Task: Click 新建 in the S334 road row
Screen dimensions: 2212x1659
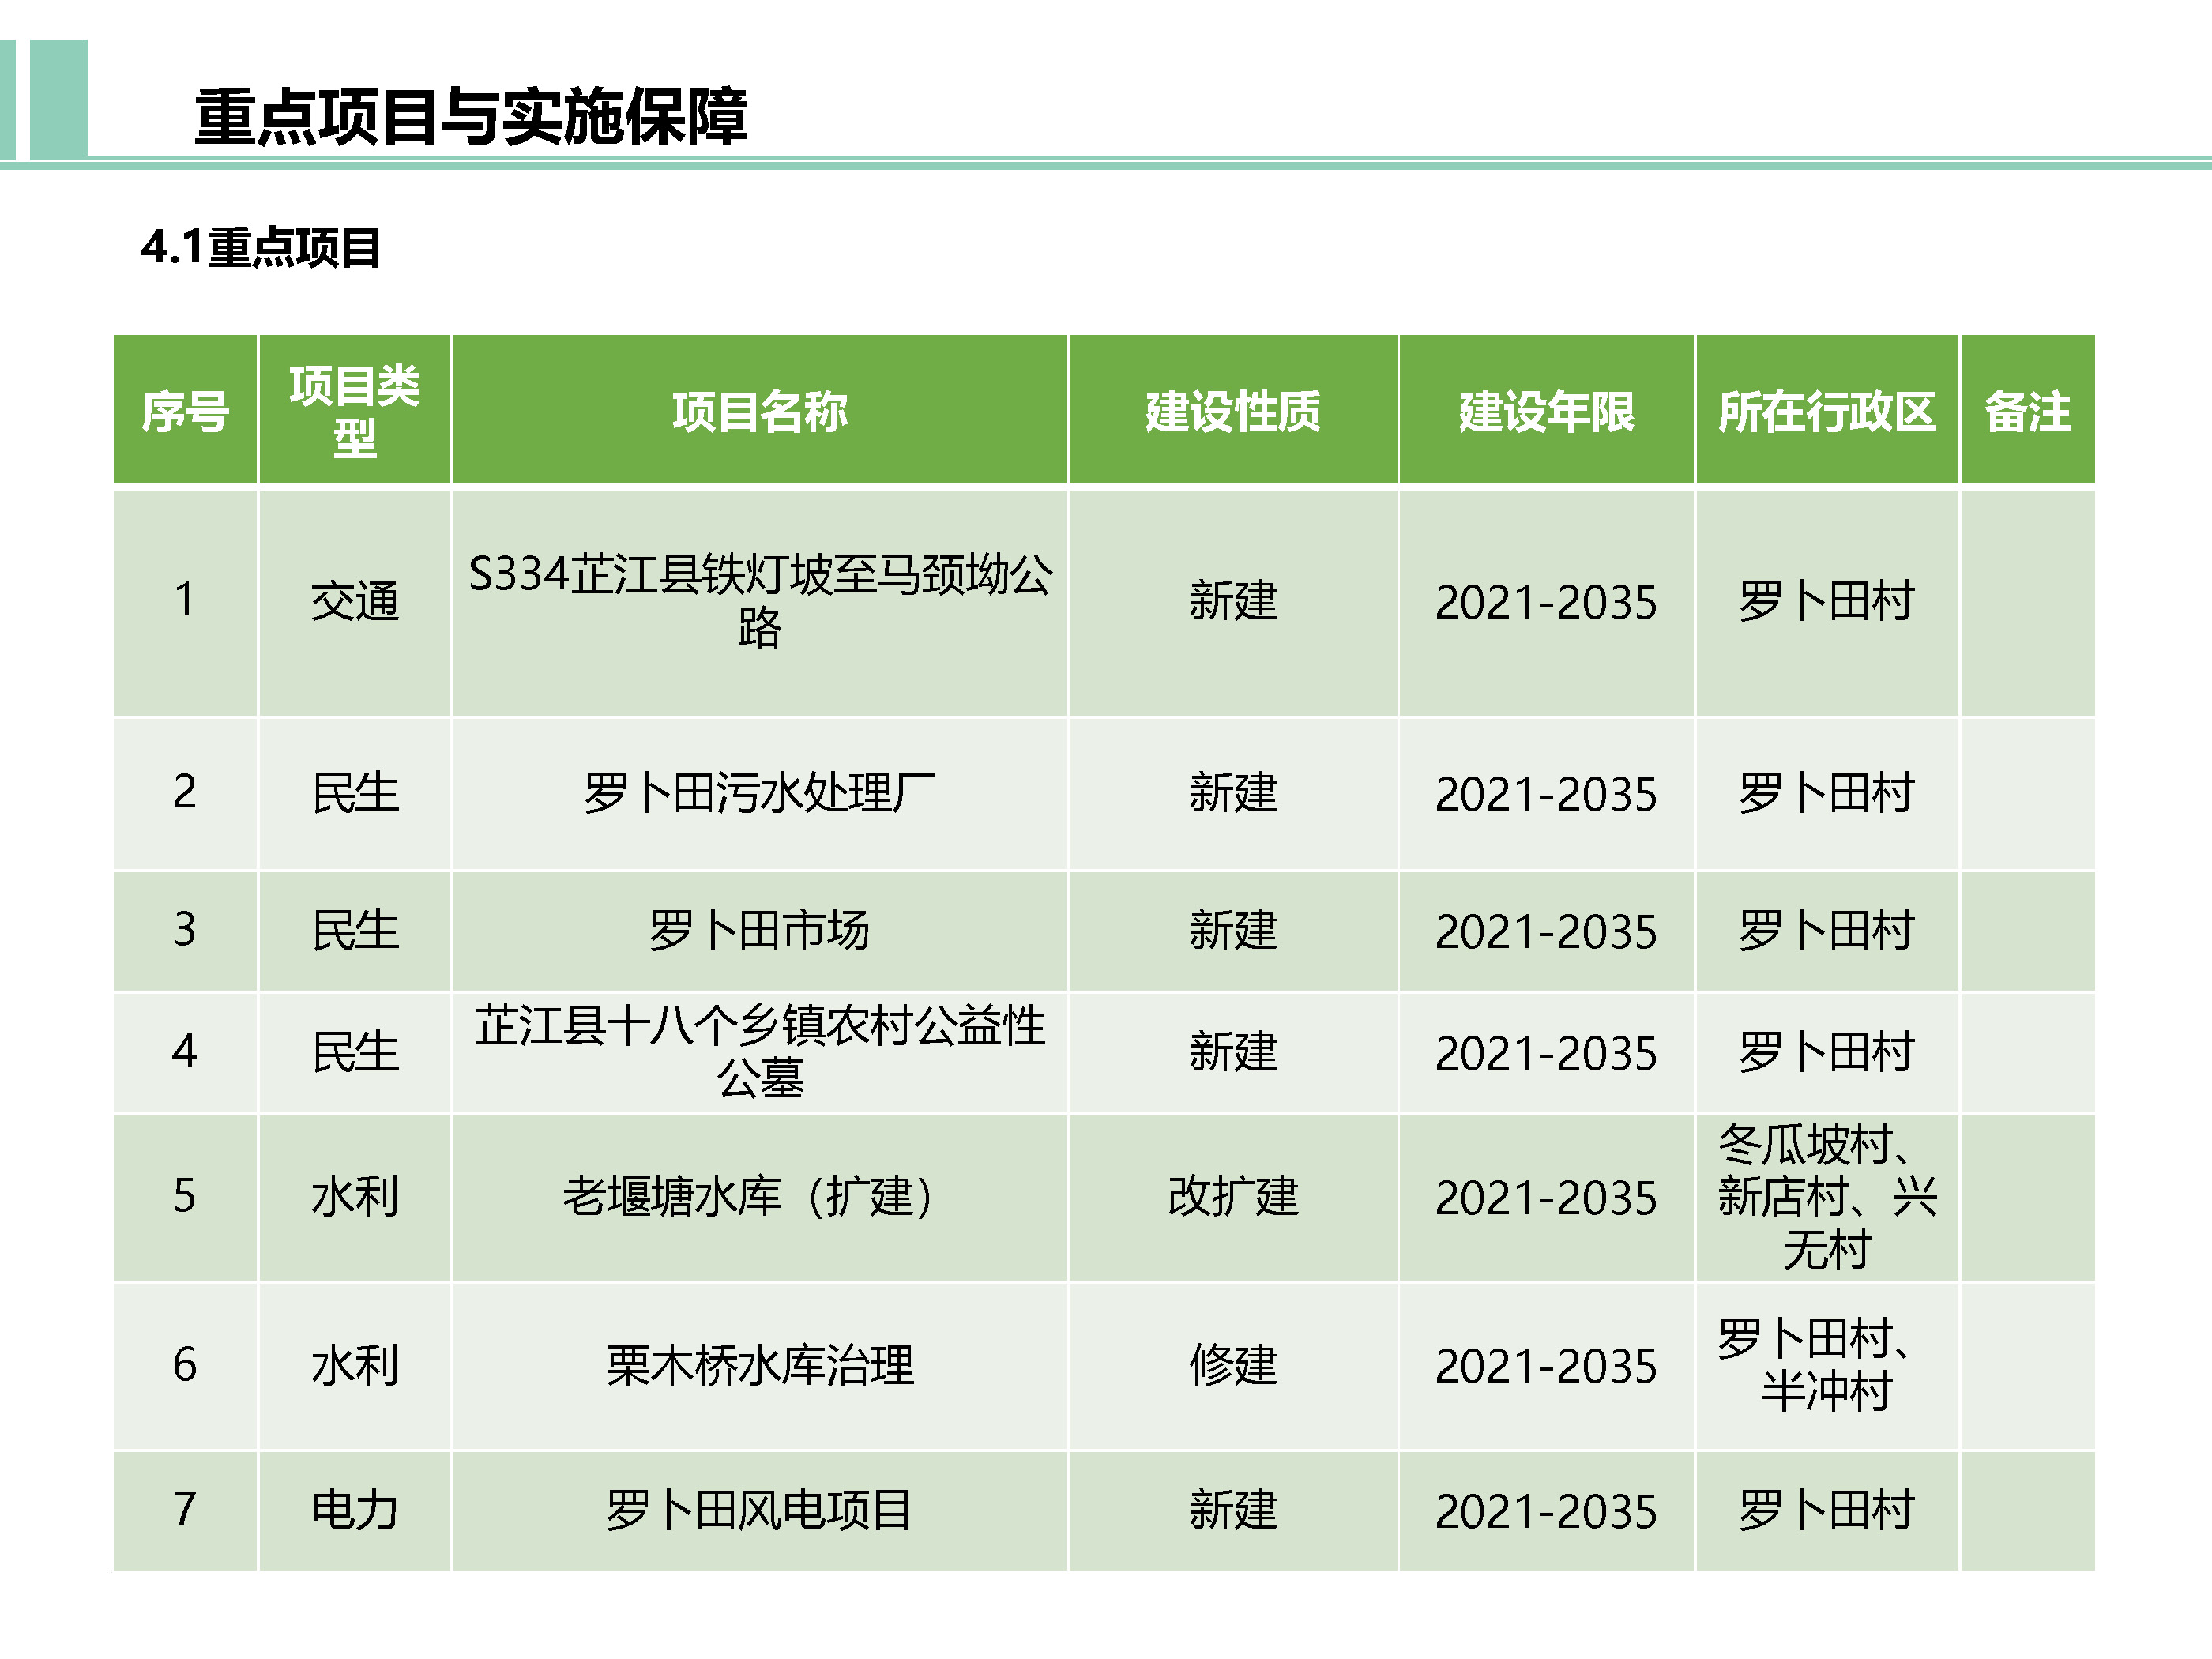Action: coord(1233,601)
